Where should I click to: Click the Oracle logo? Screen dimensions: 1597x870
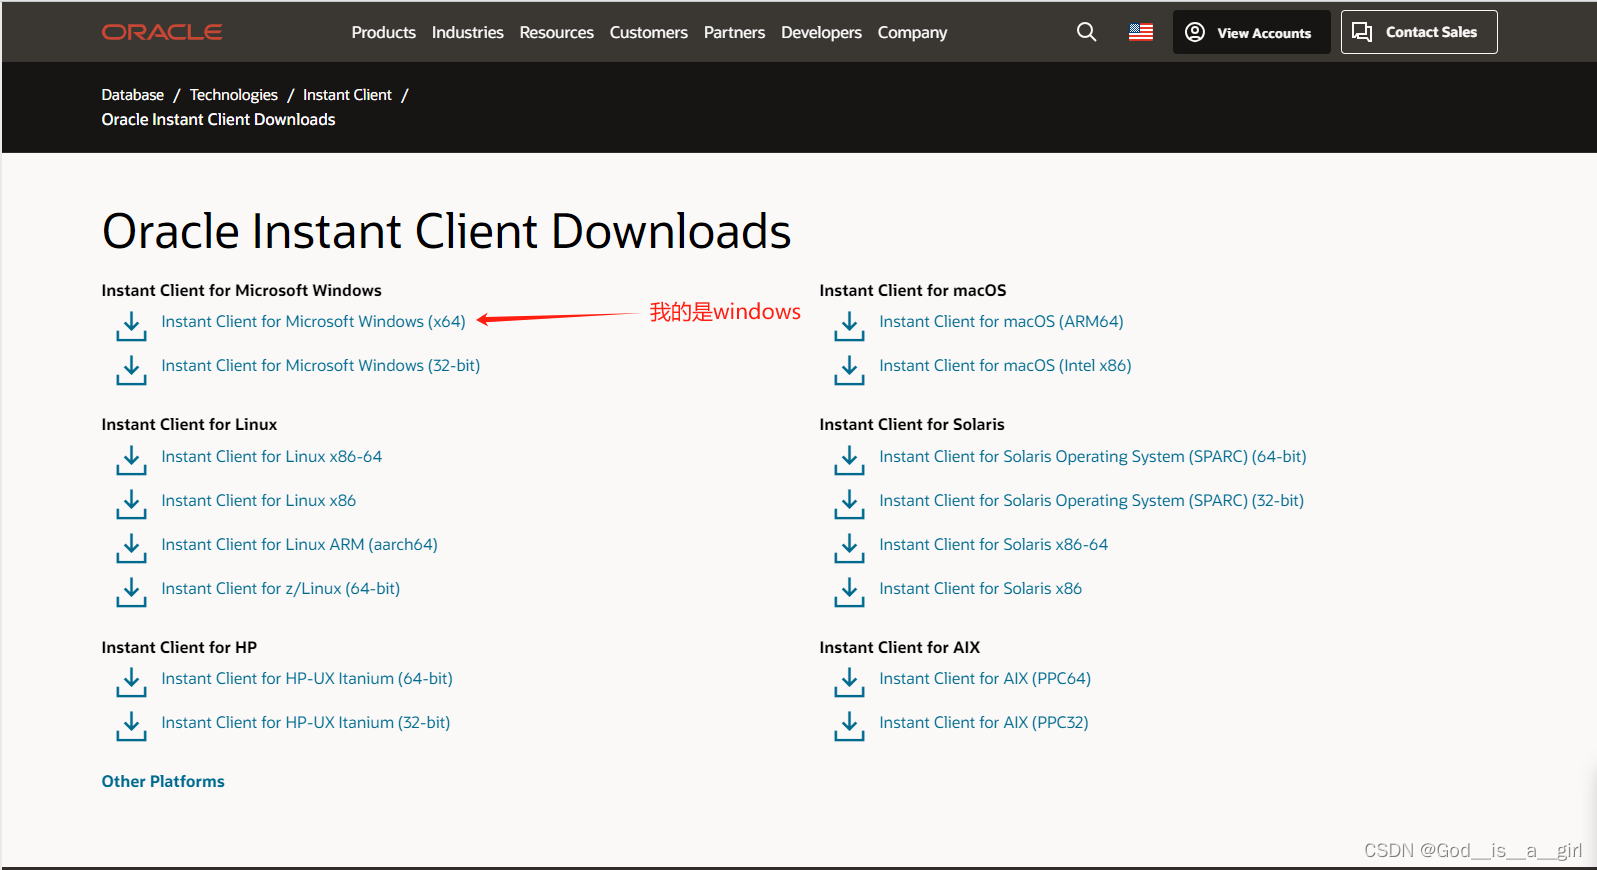(x=162, y=32)
